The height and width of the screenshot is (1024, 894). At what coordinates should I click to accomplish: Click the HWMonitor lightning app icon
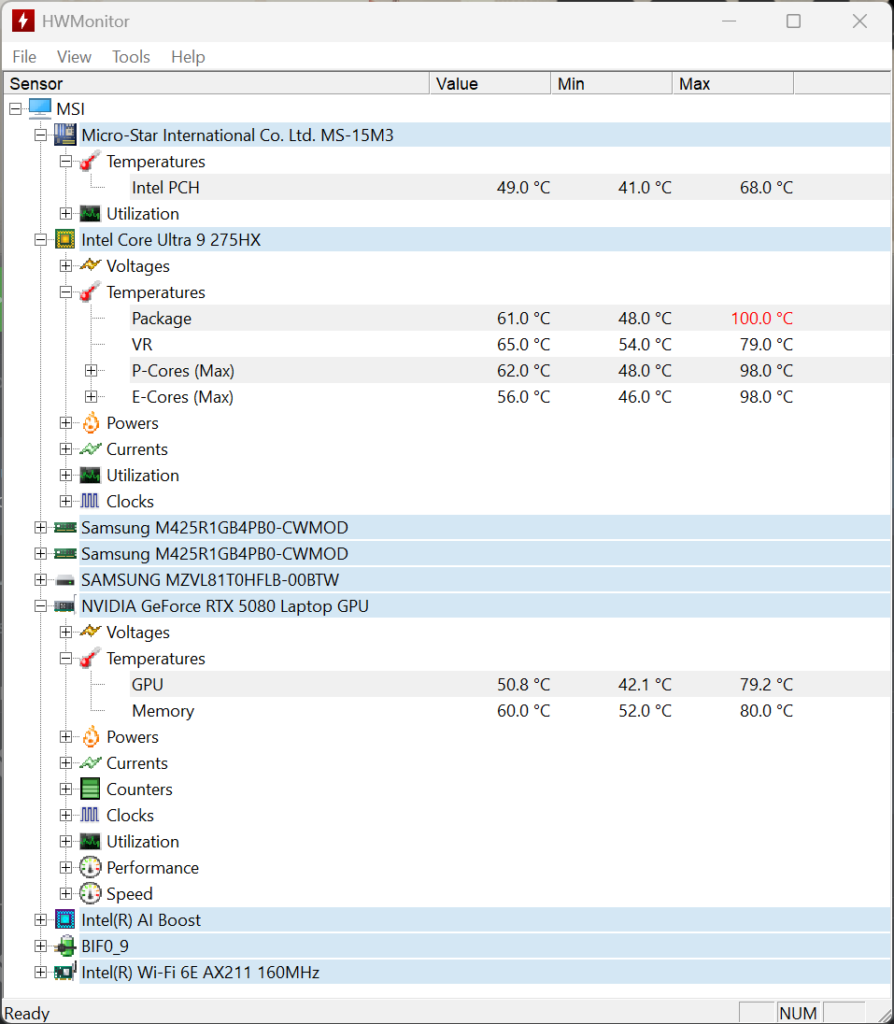tap(23, 21)
